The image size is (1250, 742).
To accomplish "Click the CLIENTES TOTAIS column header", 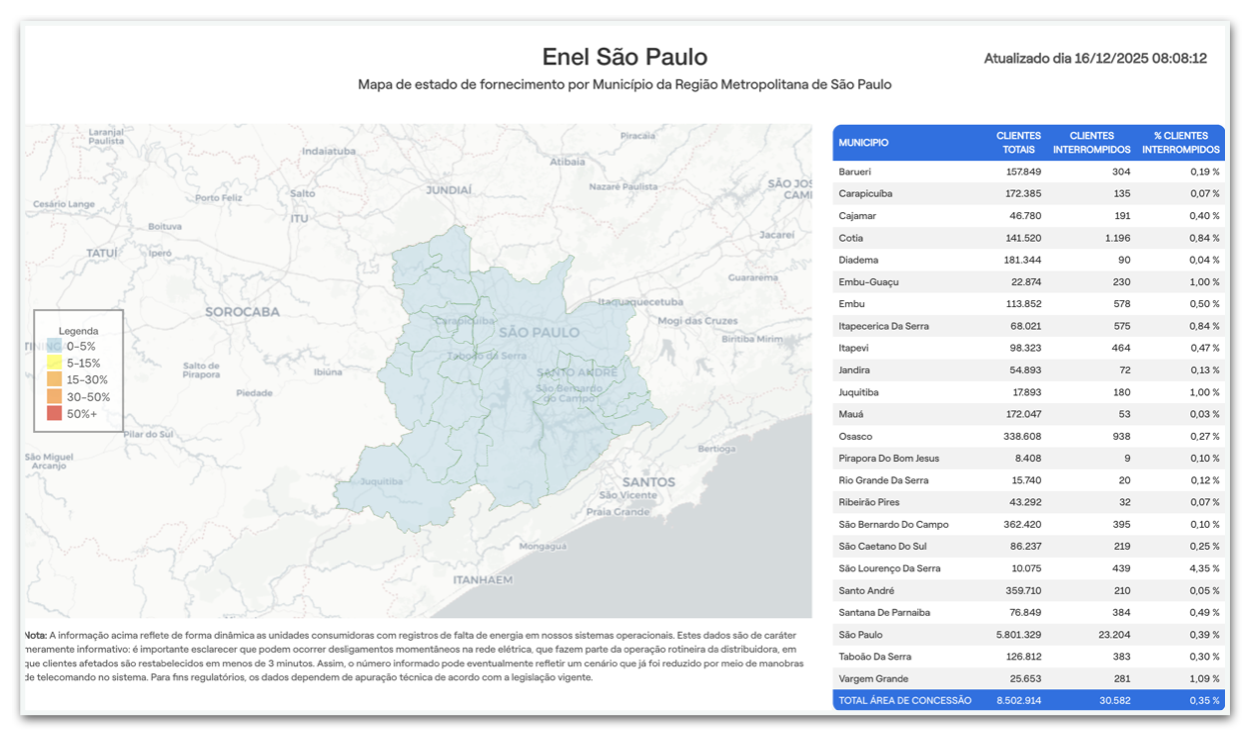I will point(1018,143).
